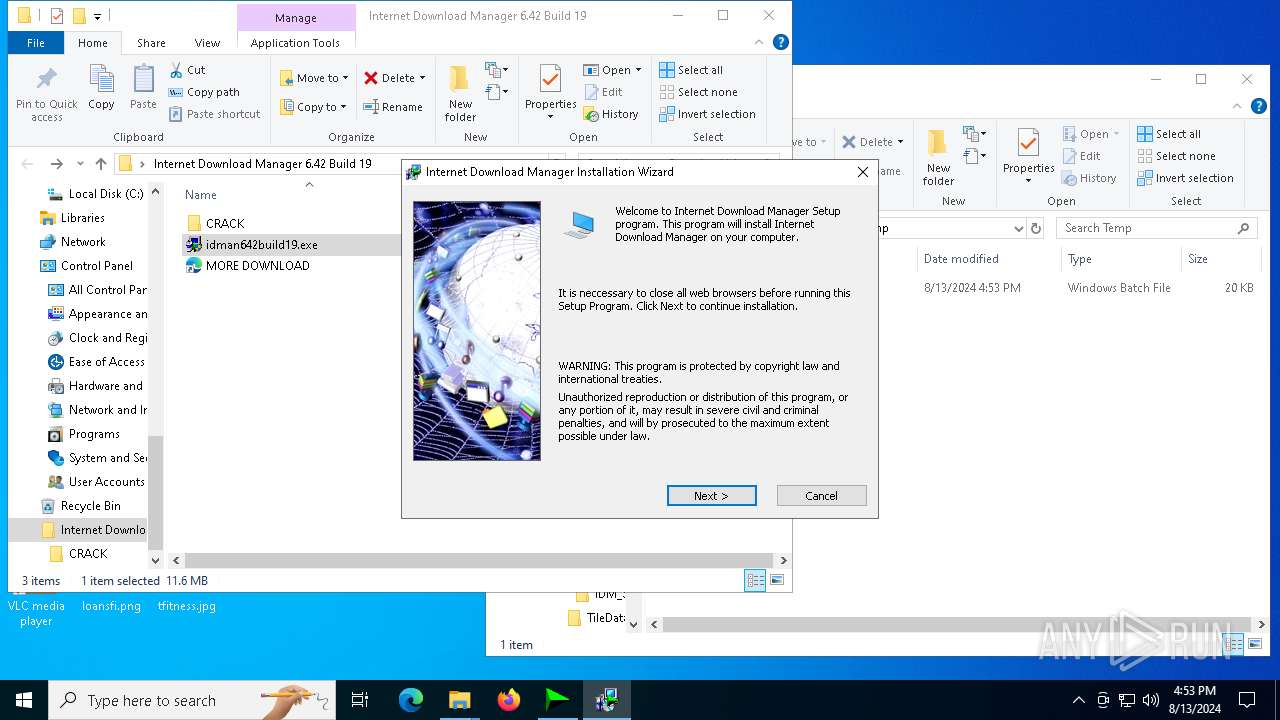Launch Firefox from the taskbar
This screenshot has width=1280, height=720.
coord(509,700)
